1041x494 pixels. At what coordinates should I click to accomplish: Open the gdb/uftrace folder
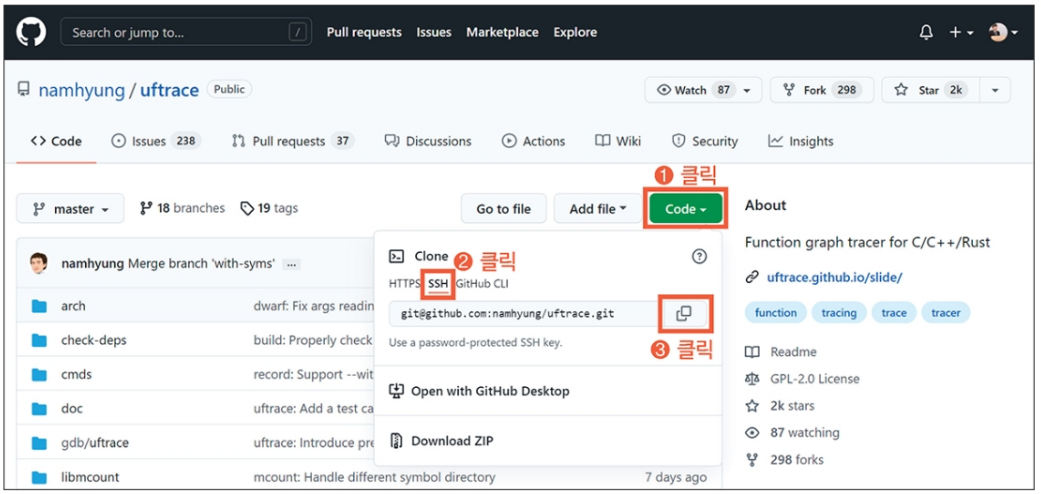(95, 443)
